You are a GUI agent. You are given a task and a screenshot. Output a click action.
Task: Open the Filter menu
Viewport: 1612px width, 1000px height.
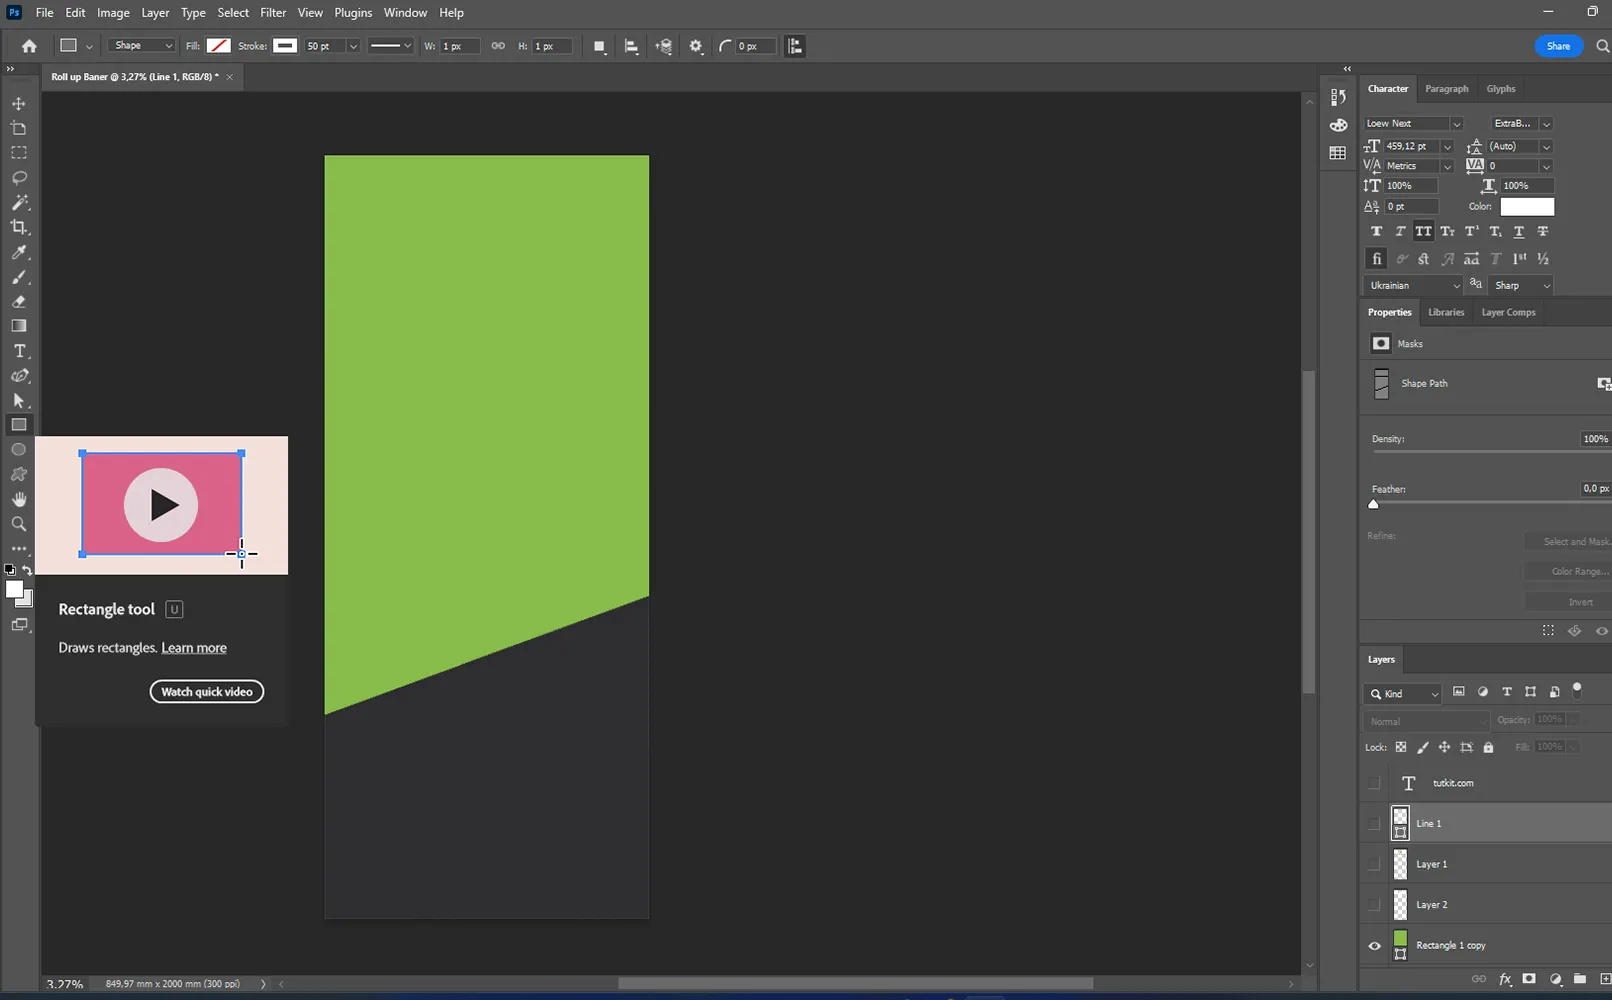273,13
